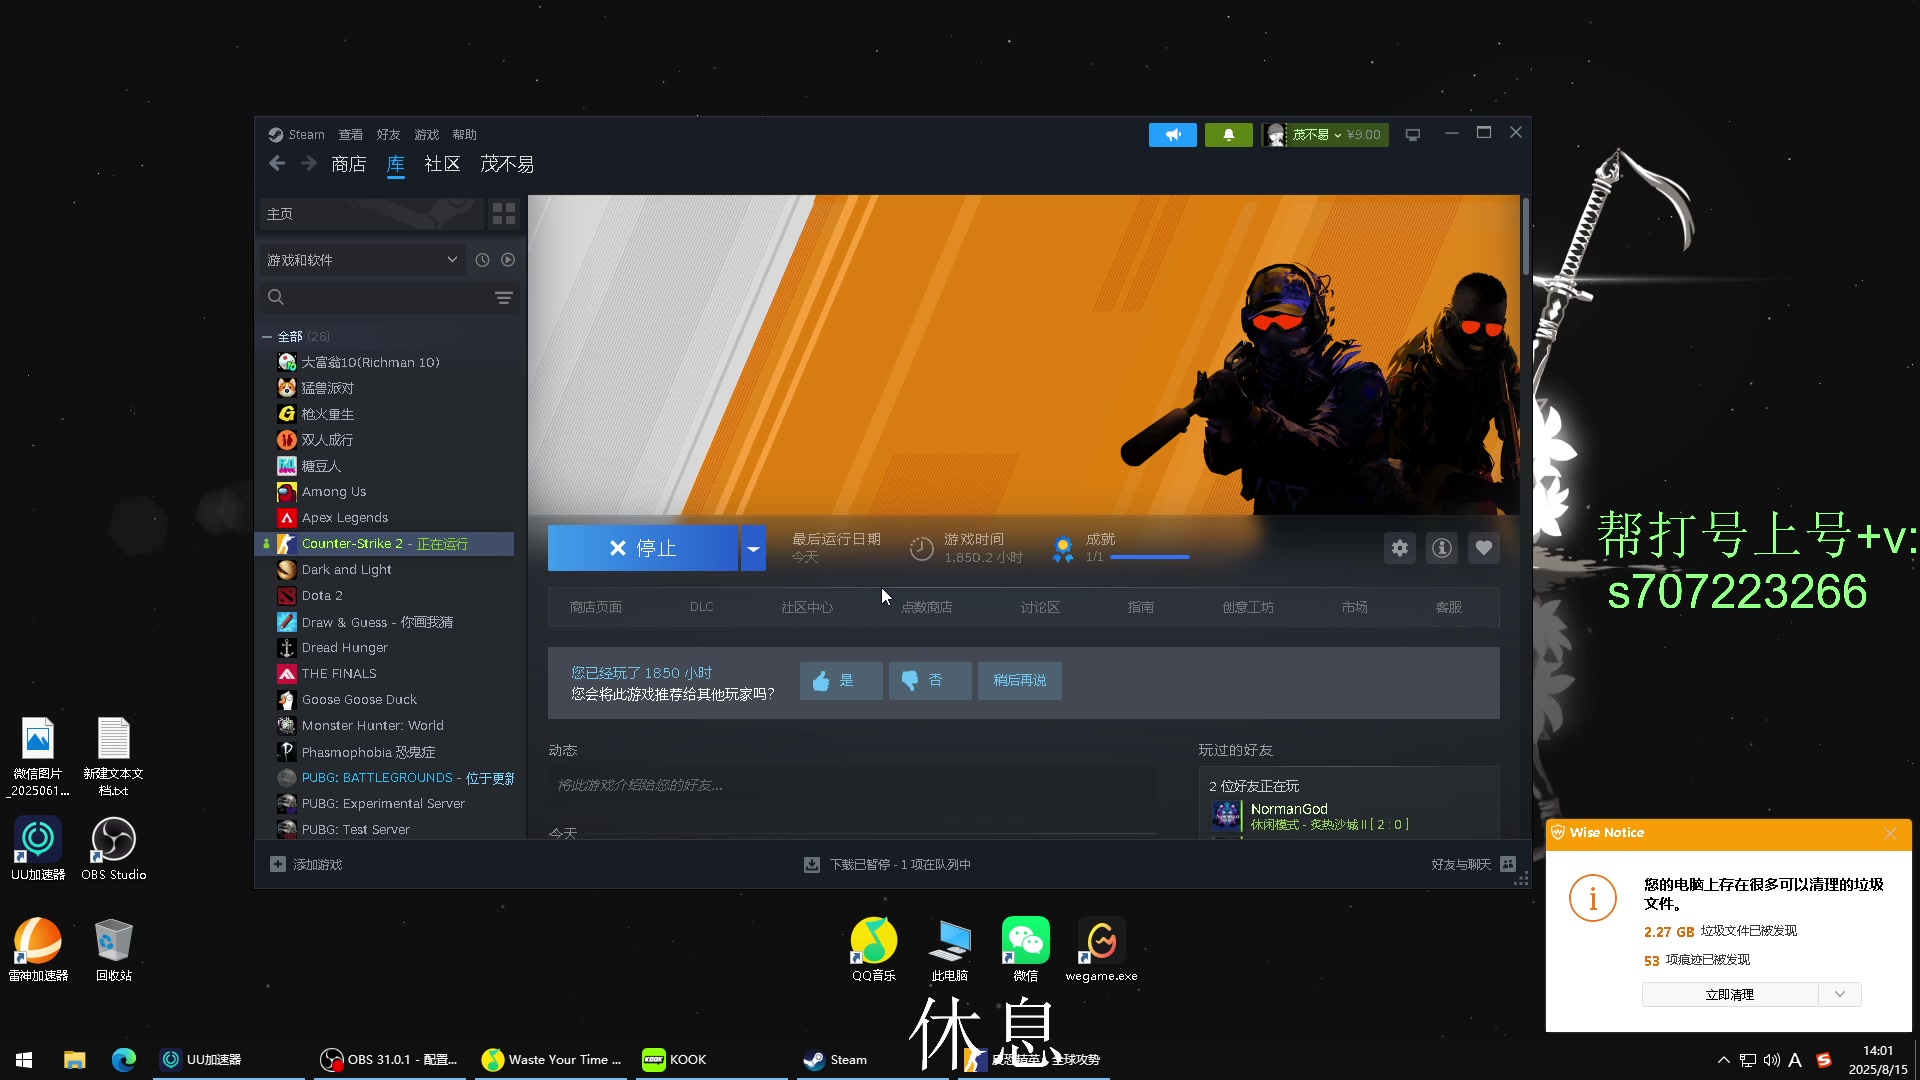Open the guides link 指南

(x=1141, y=608)
